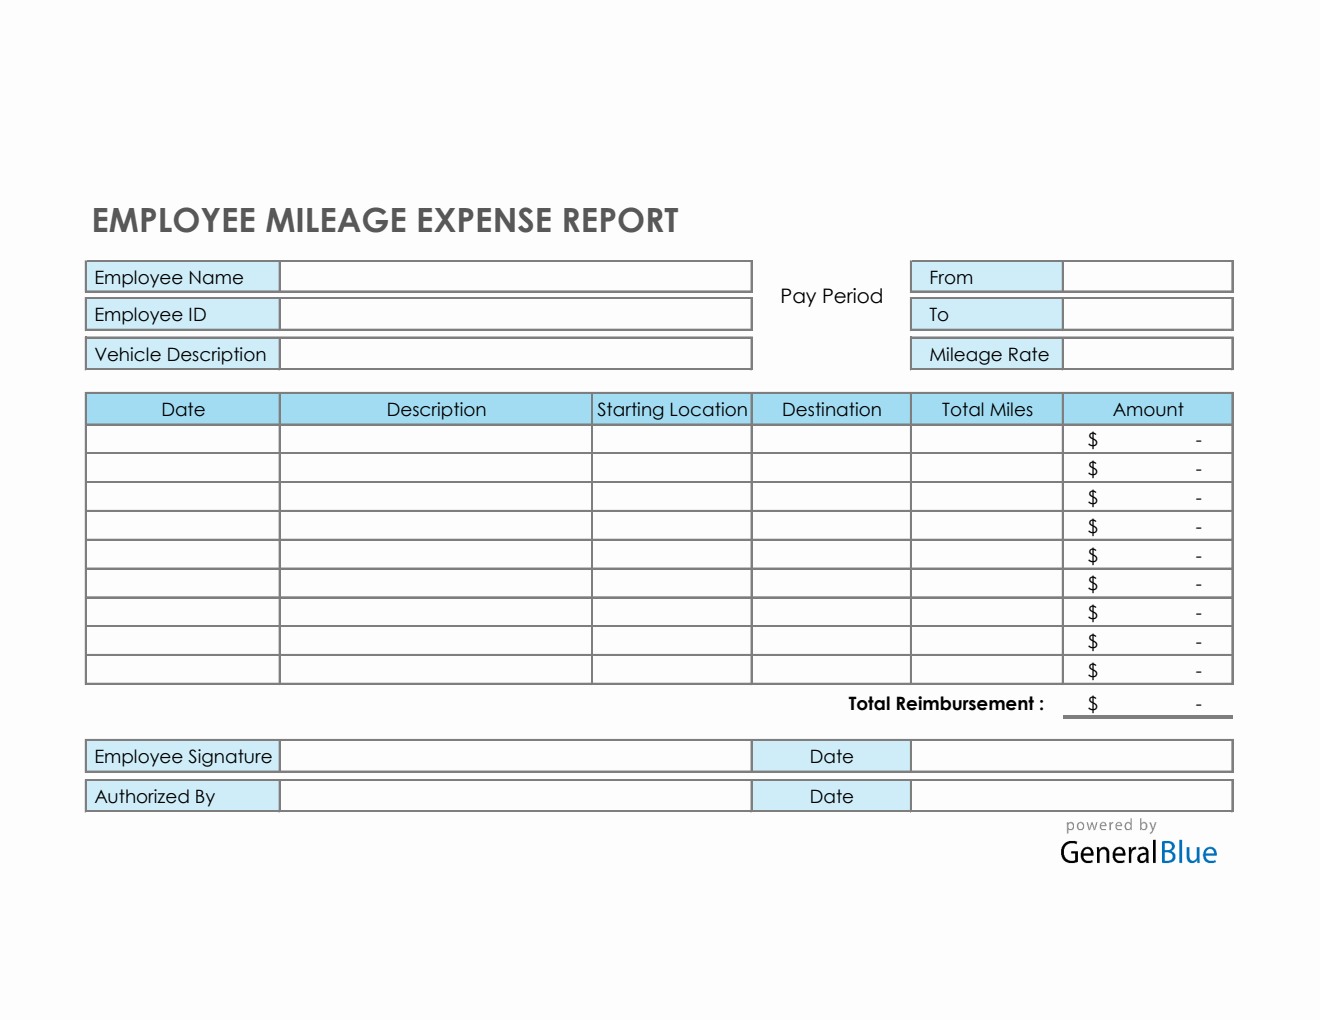Click the Total Reimbursement amount field
Image resolution: width=1320 pixels, height=1020 pixels.
click(1147, 704)
